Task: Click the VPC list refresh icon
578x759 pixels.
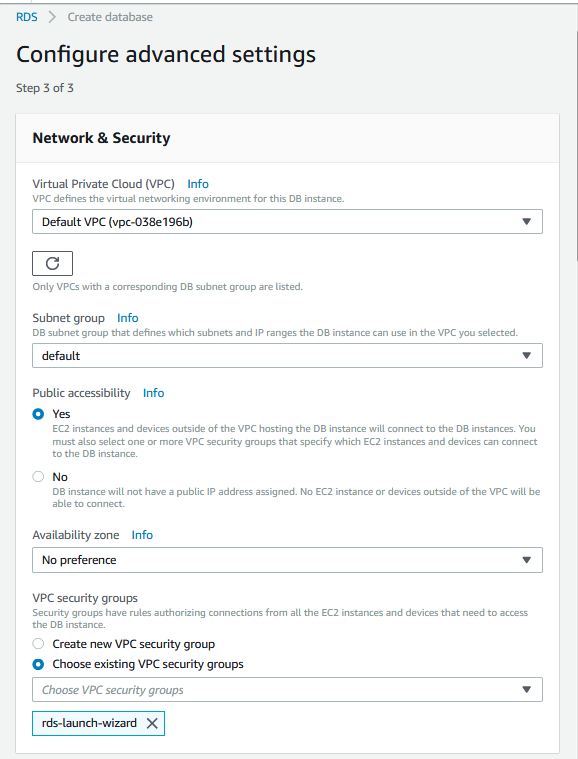Action: [52, 263]
